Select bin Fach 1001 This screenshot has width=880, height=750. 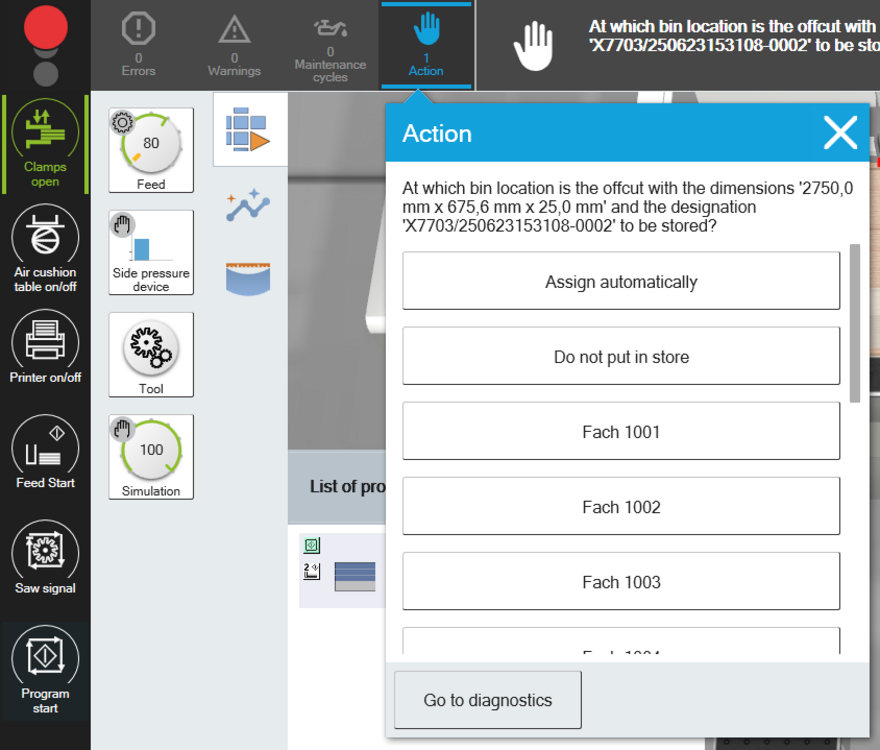[x=621, y=431]
